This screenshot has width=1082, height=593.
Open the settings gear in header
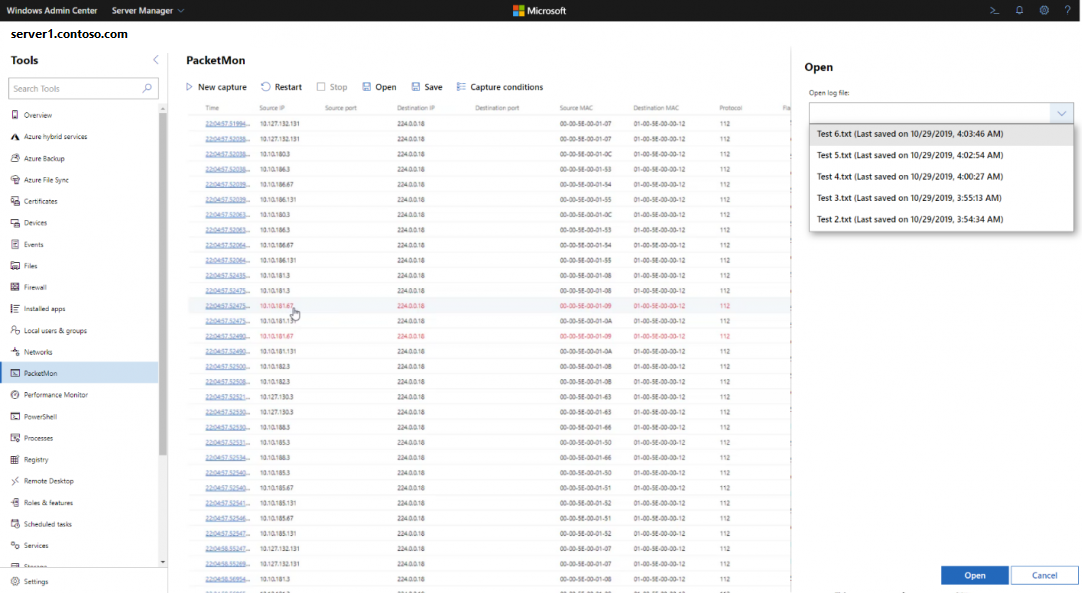[1044, 10]
